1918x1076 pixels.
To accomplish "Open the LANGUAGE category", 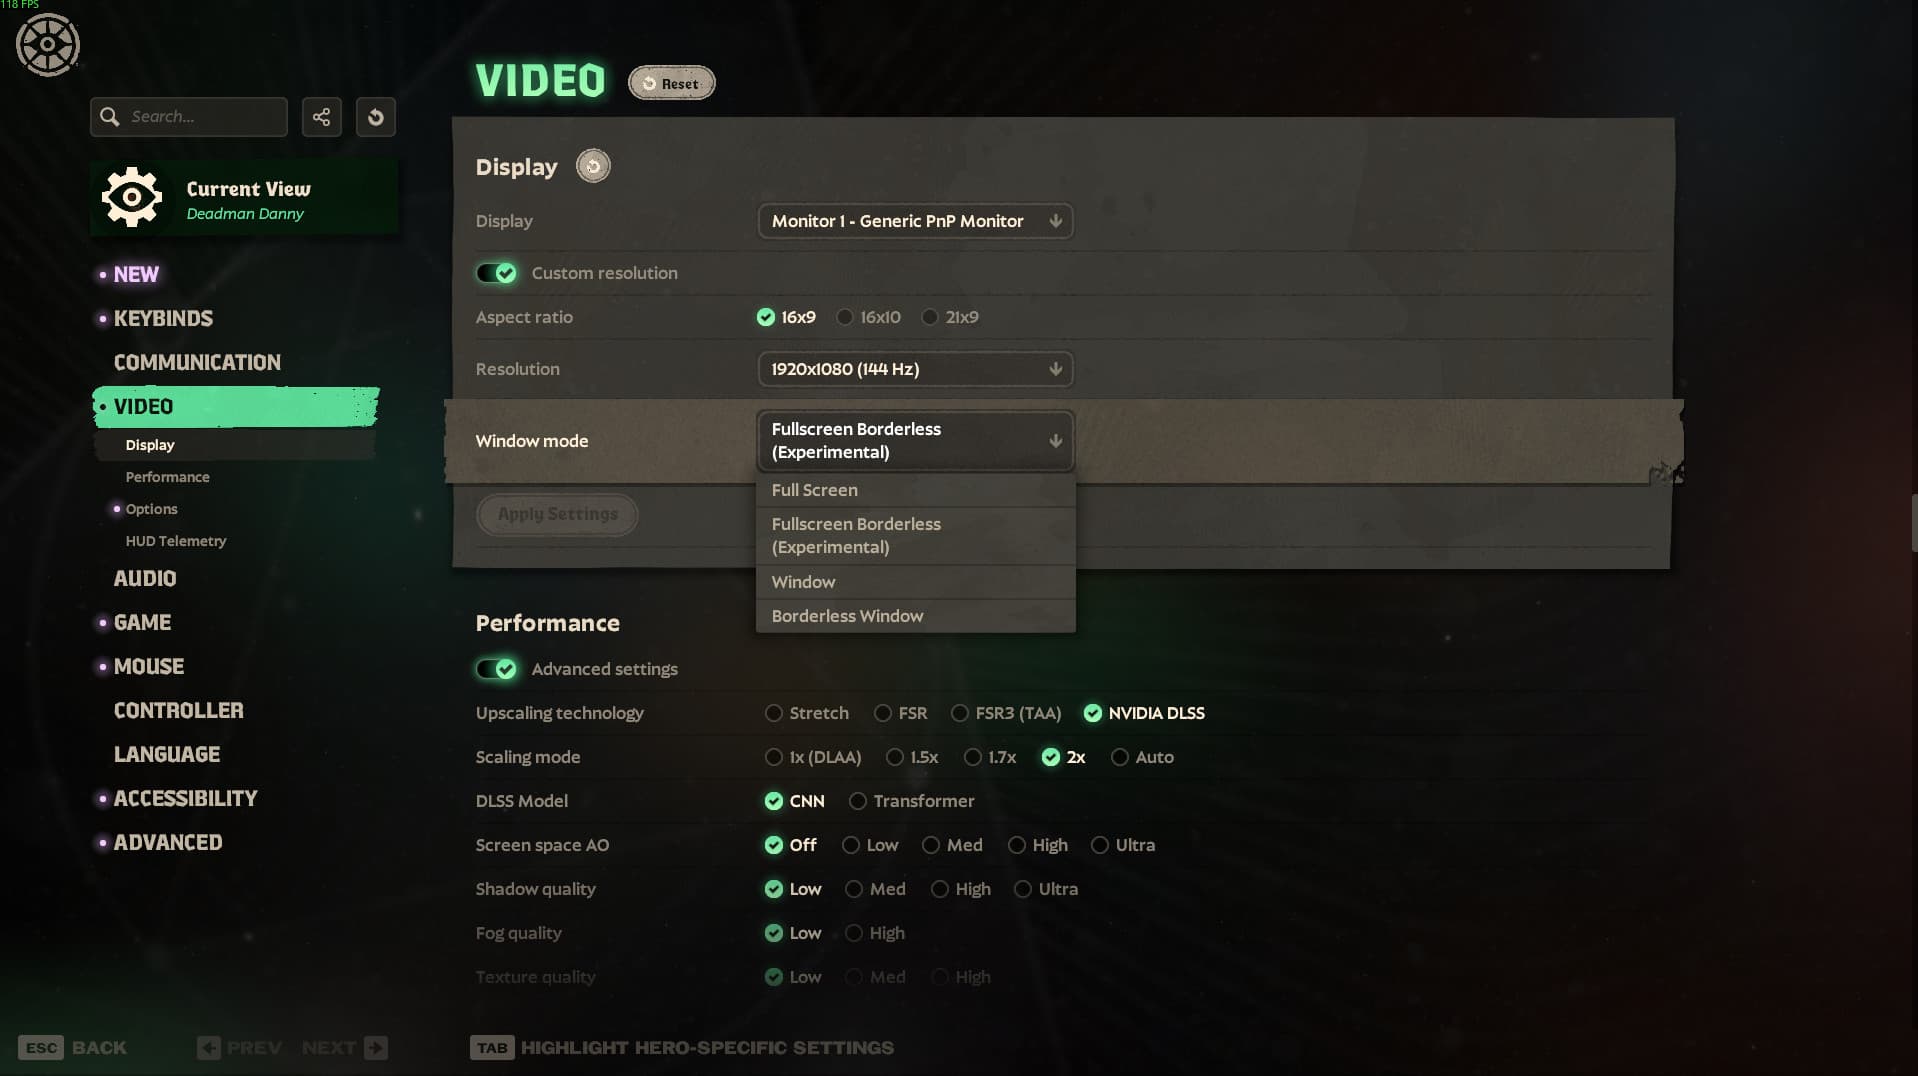I will coord(167,754).
